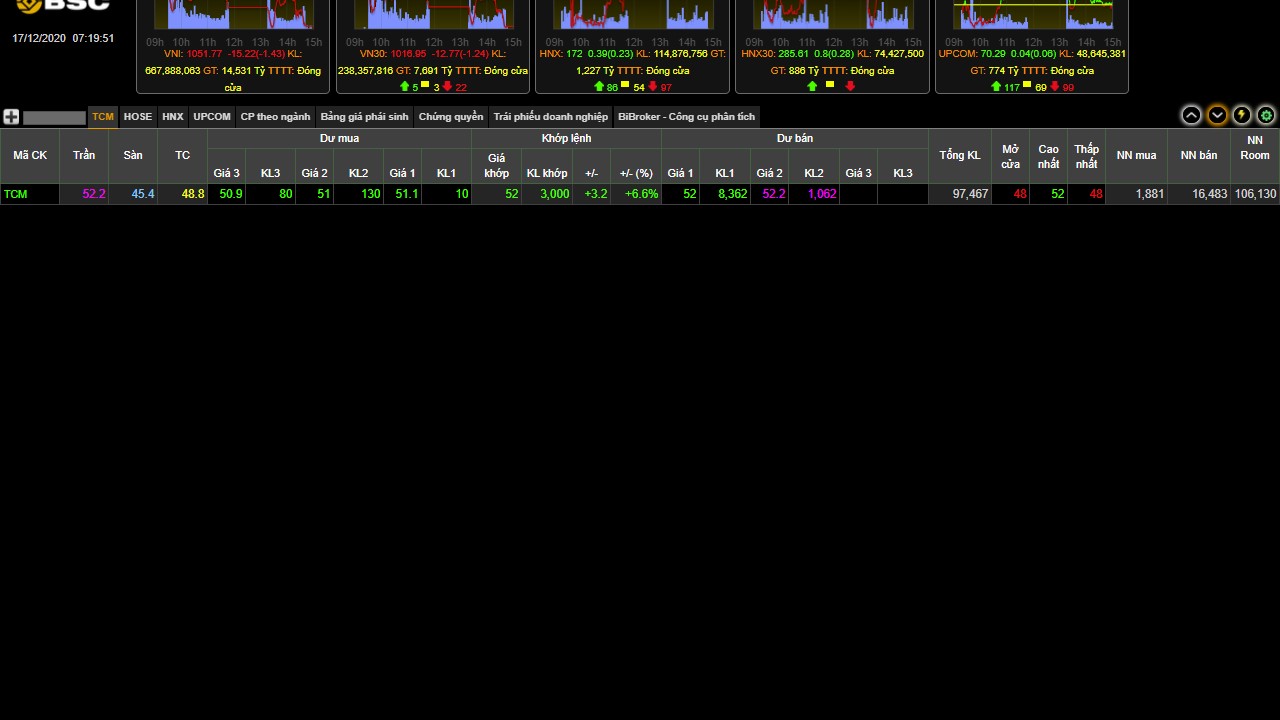1280x720 pixels.
Task: Click the date and time 17/12/2020 display
Action: 63,38
